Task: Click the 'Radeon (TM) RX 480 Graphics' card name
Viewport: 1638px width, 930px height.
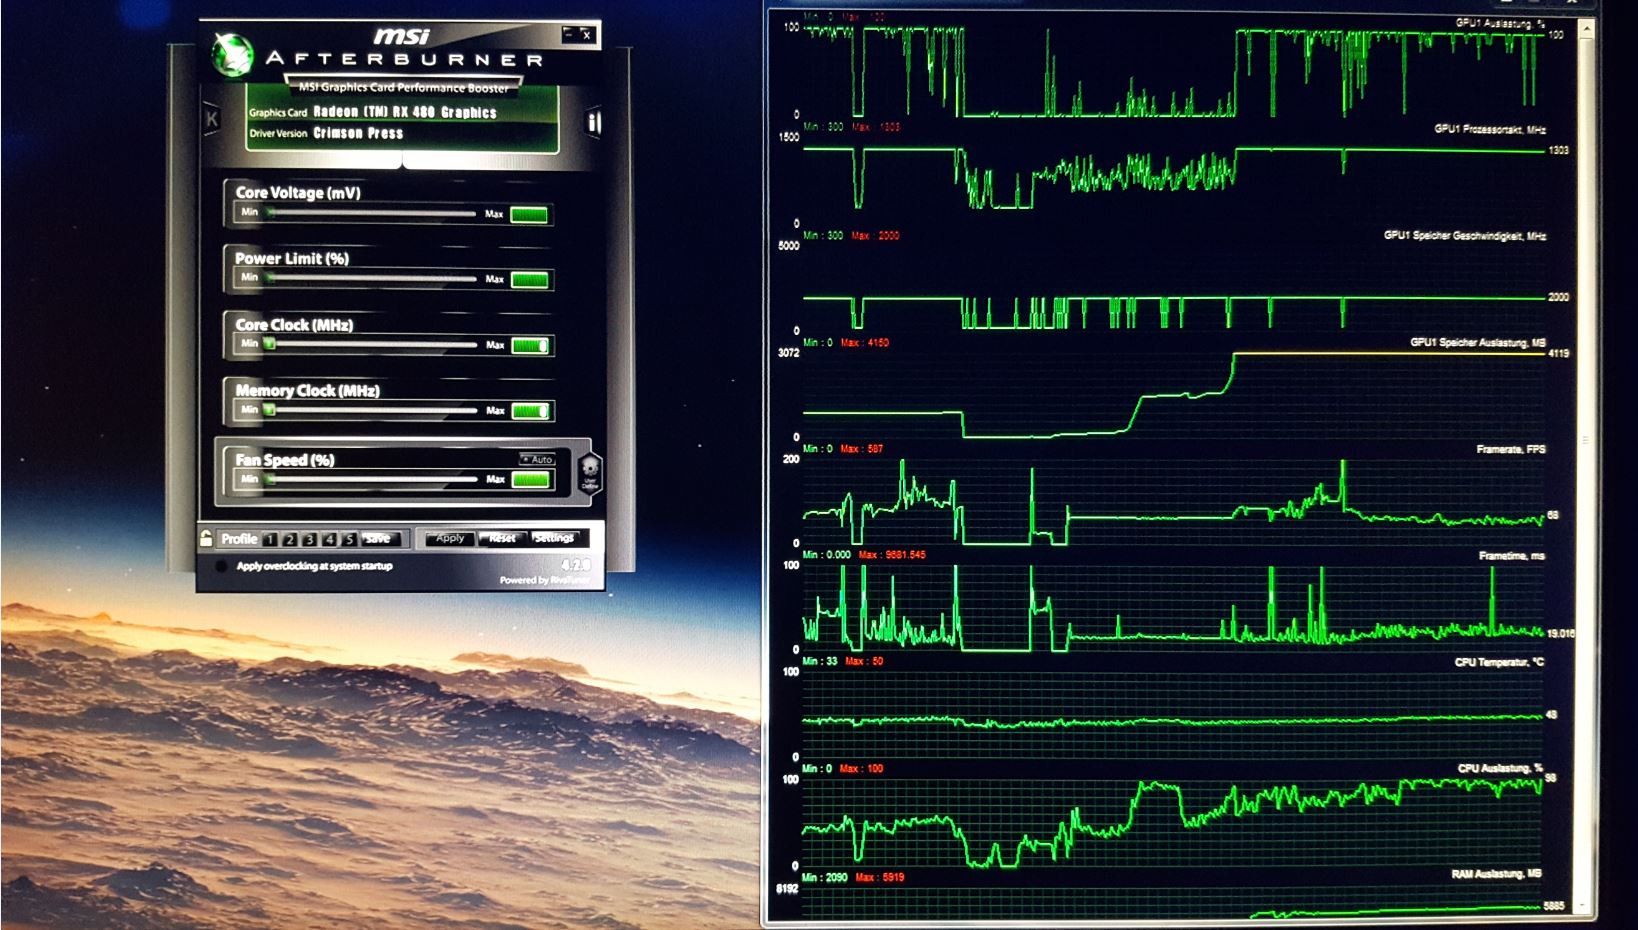Action: (x=405, y=112)
